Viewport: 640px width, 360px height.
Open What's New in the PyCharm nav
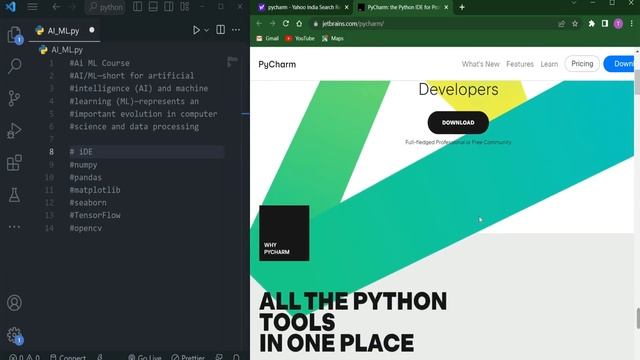pos(480,64)
